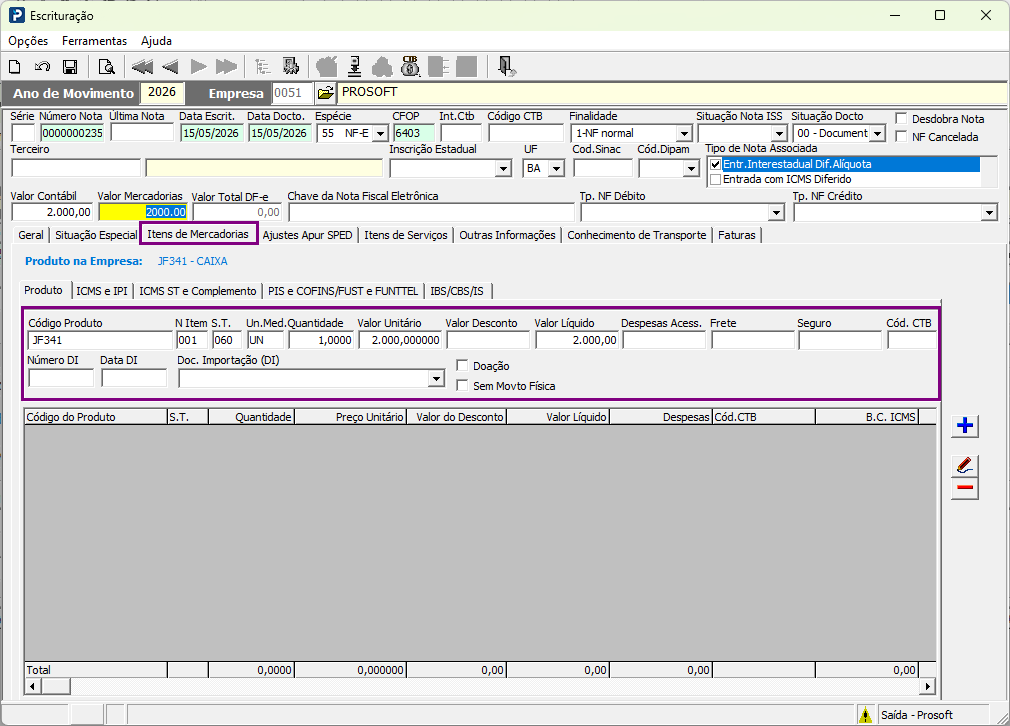Go to first record with double-left arrow
Image resolution: width=1010 pixels, height=726 pixels.
coord(142,67)
